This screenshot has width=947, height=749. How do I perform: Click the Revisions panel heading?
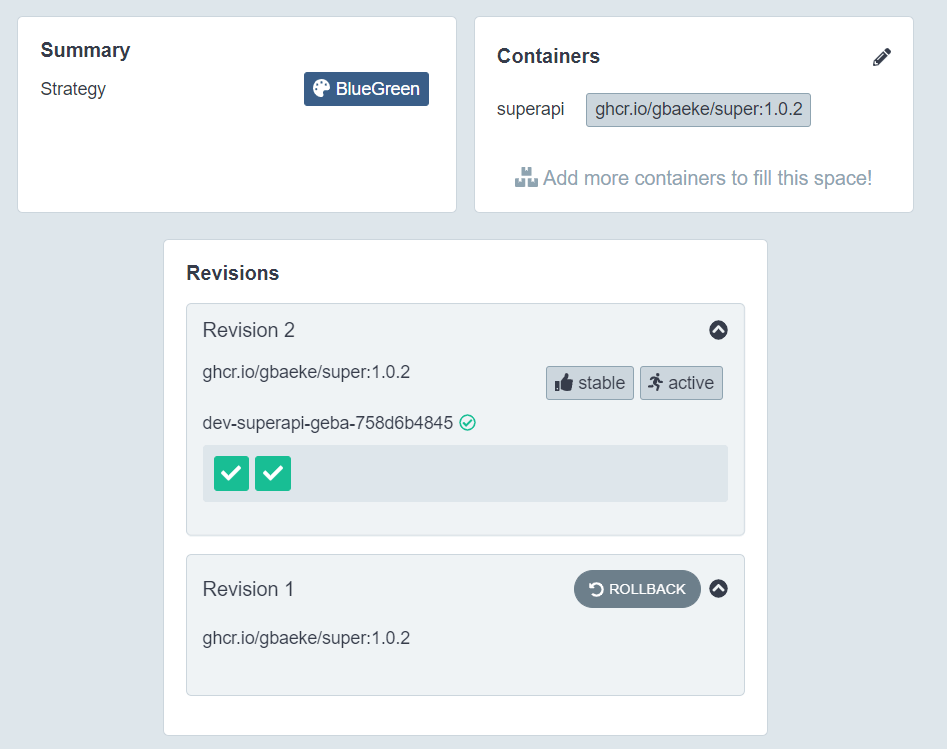tap(233, 273)
